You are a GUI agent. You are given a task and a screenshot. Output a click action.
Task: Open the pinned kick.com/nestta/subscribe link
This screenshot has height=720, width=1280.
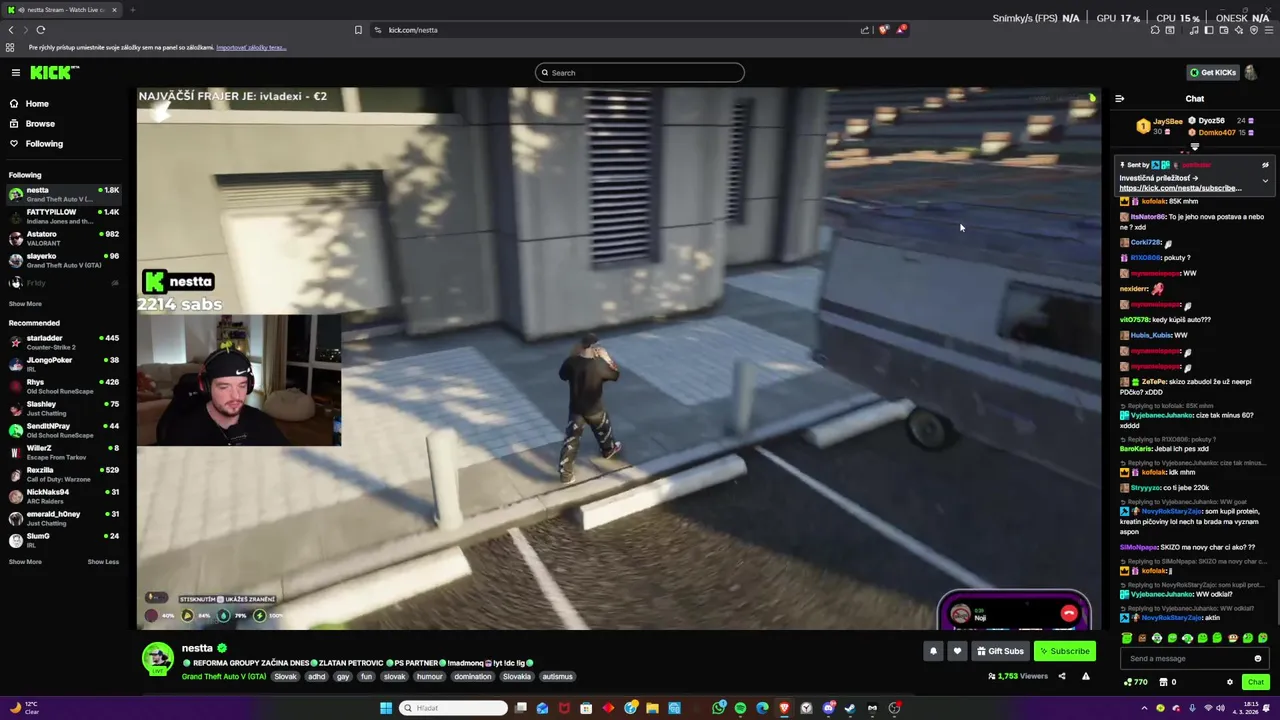click(x=1180, y=188)
